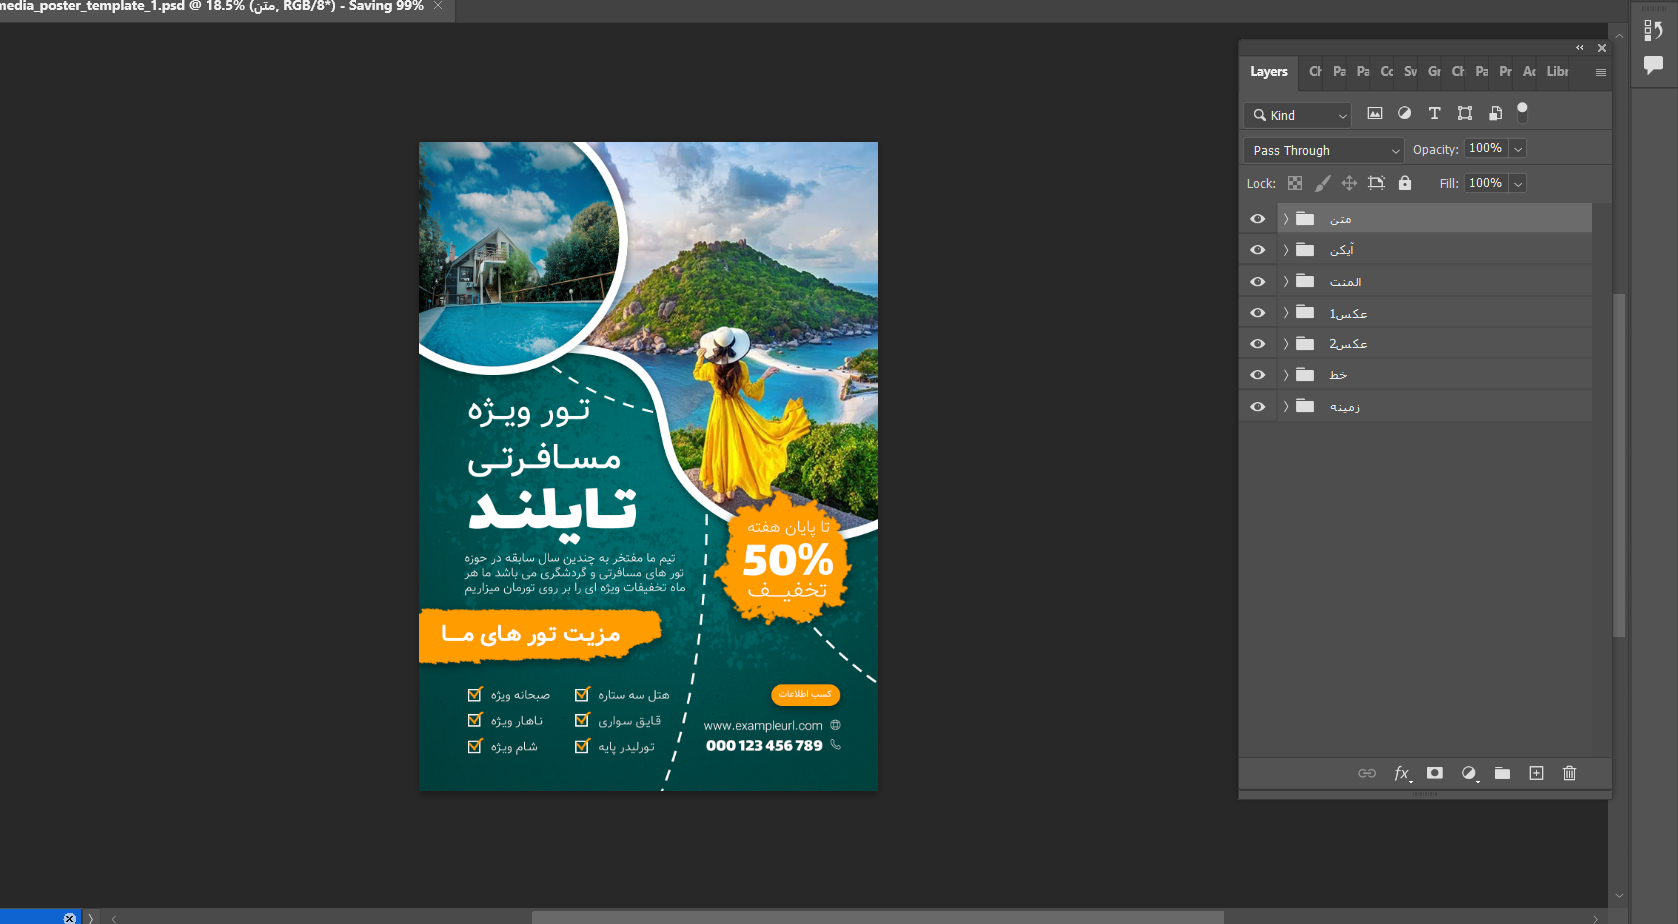
Task: Toggle visibility of عکس1 group
Action: coord(1257,313)
